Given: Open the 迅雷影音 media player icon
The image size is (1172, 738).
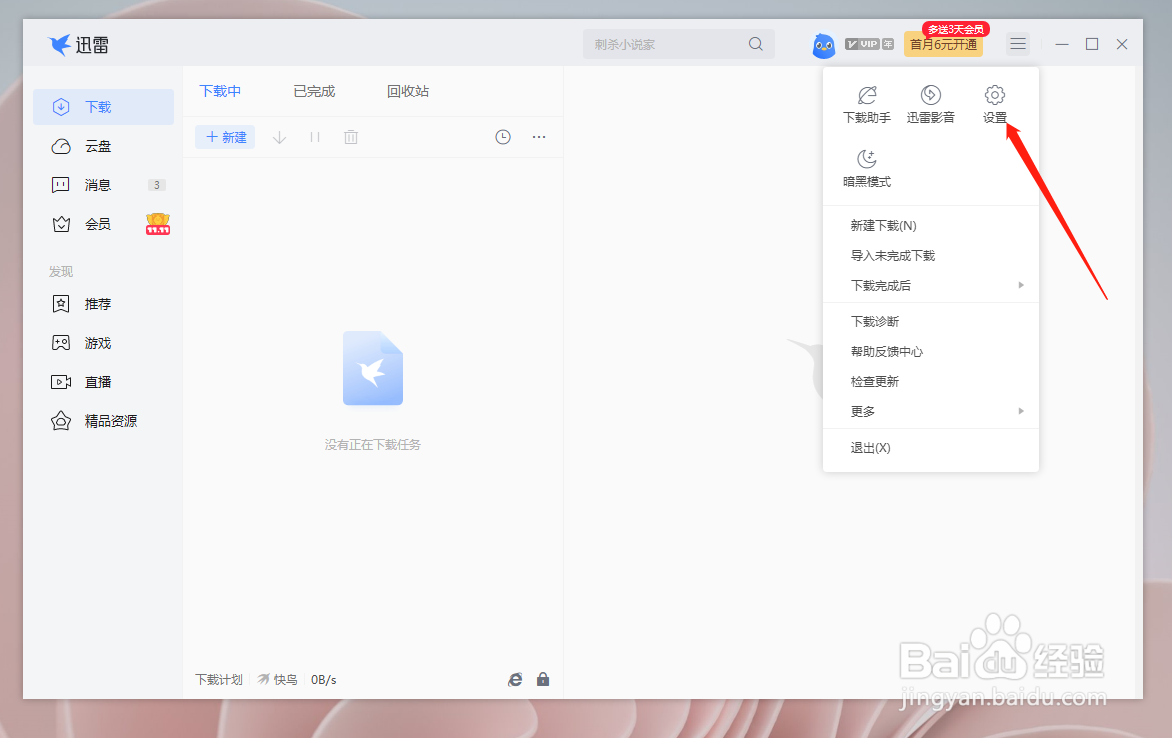Looking at the screenshot, I should [930, 103].
